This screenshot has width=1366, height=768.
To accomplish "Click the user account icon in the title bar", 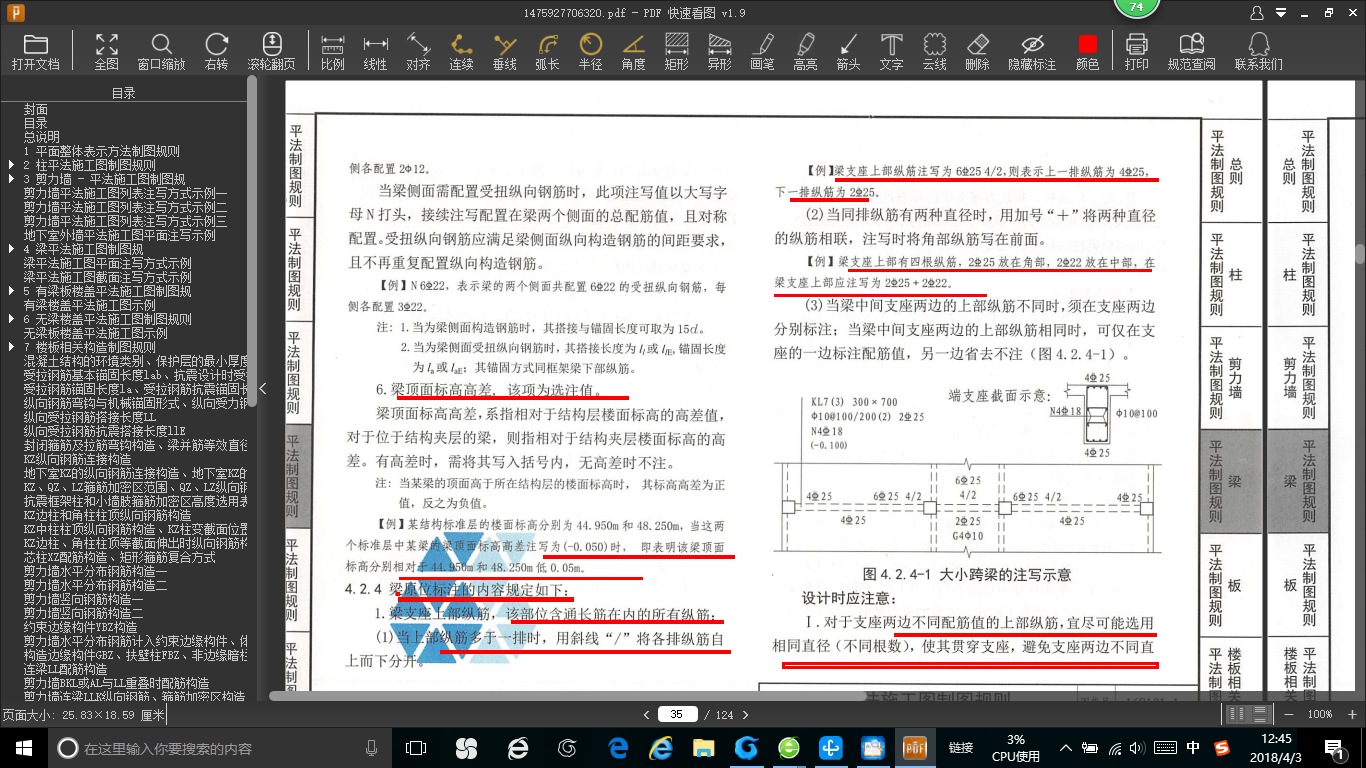I will click(x=1257, y=13).
